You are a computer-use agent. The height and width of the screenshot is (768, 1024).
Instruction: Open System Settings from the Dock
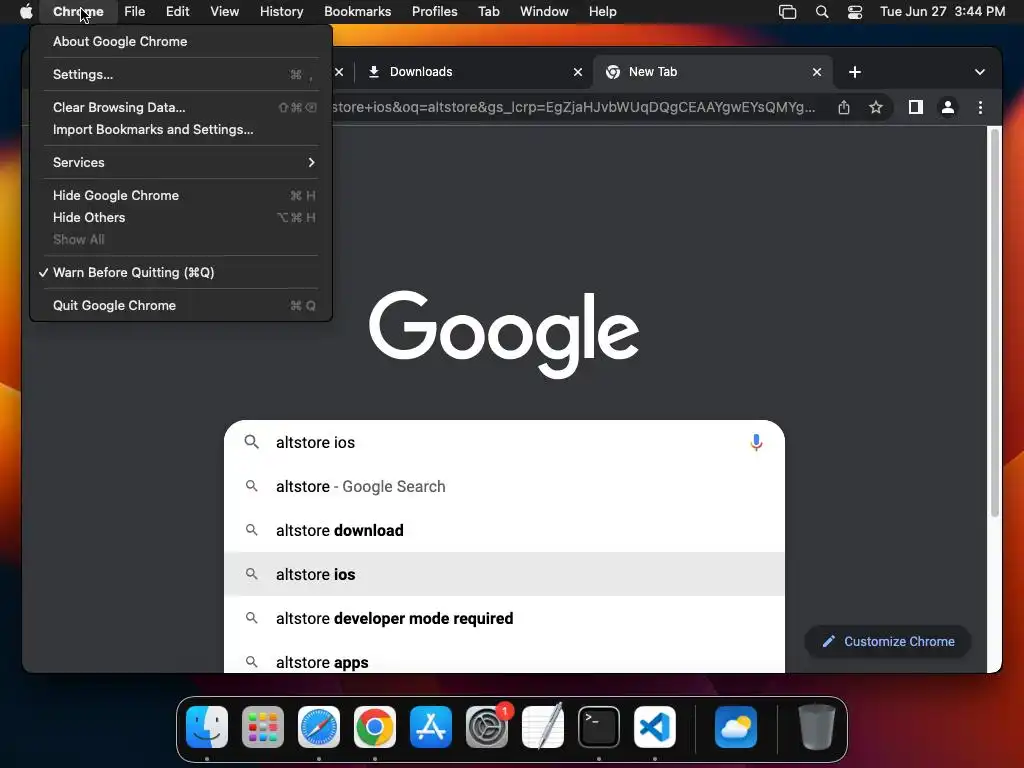(487, 726)
